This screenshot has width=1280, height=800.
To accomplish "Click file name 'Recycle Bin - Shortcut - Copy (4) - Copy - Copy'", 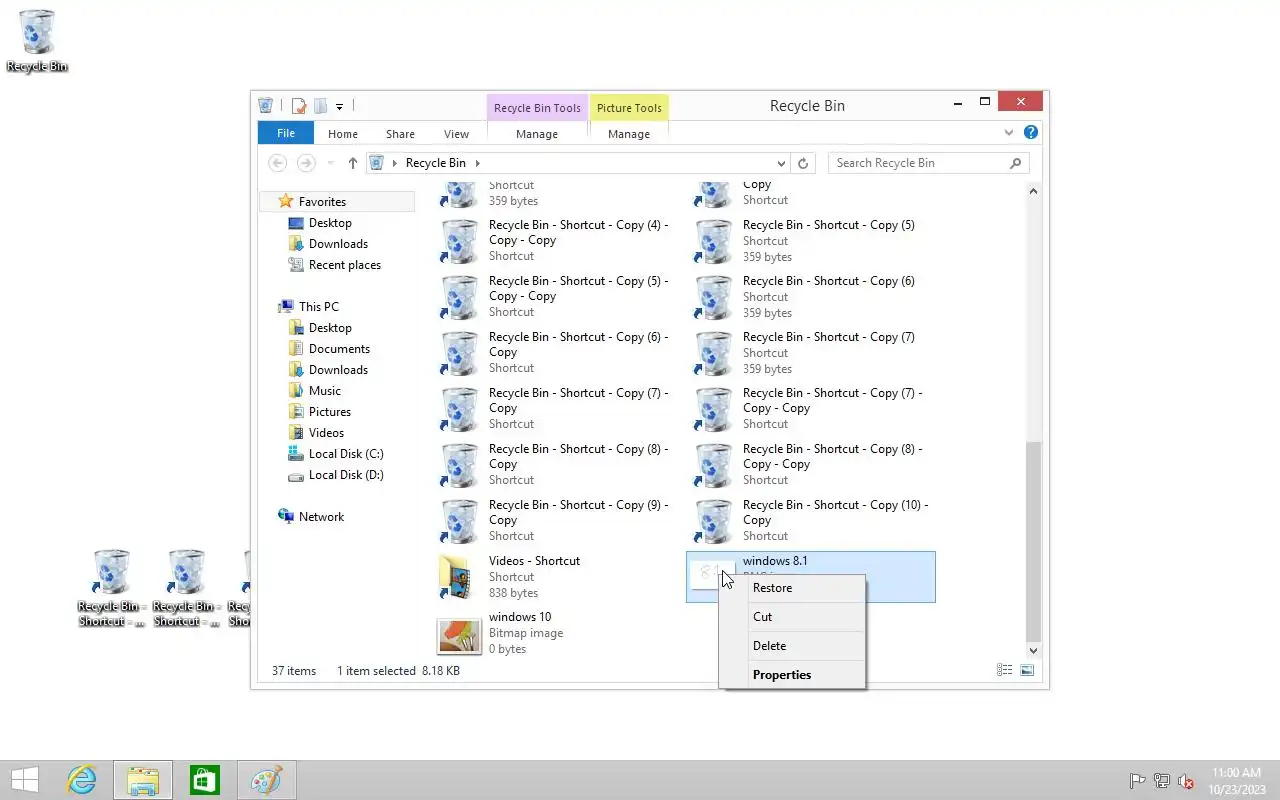I will pyautogui.click(x=578, y=233).
